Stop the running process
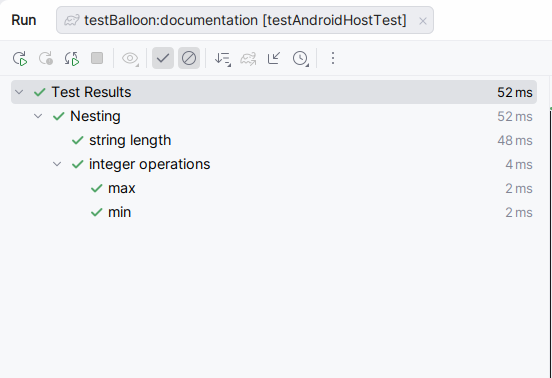The width and height of the screenshot is (552, 378). point(97,58)
